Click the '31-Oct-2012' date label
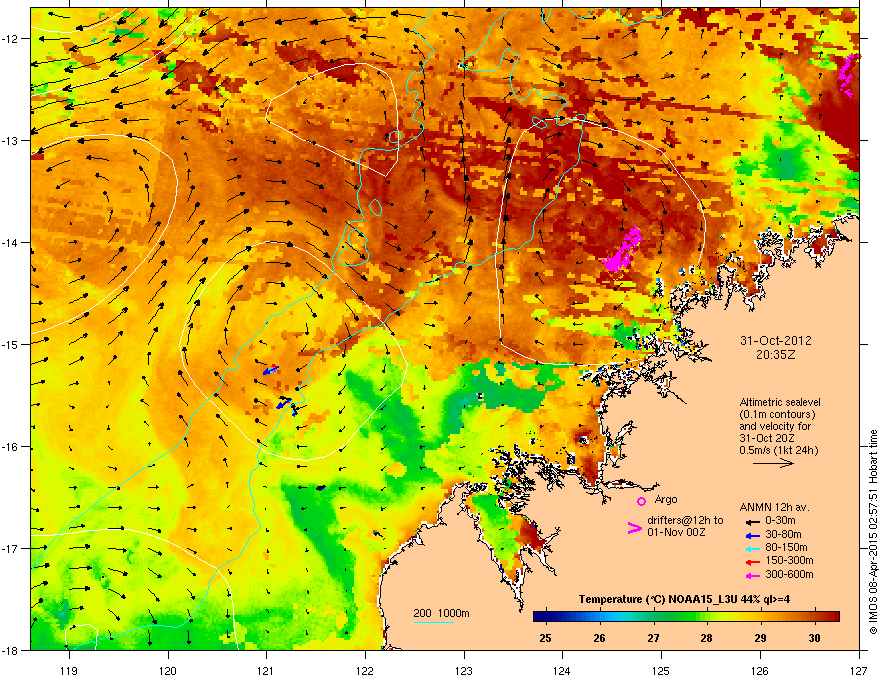This screenshot has height=680, width=880. click(776, 341)
